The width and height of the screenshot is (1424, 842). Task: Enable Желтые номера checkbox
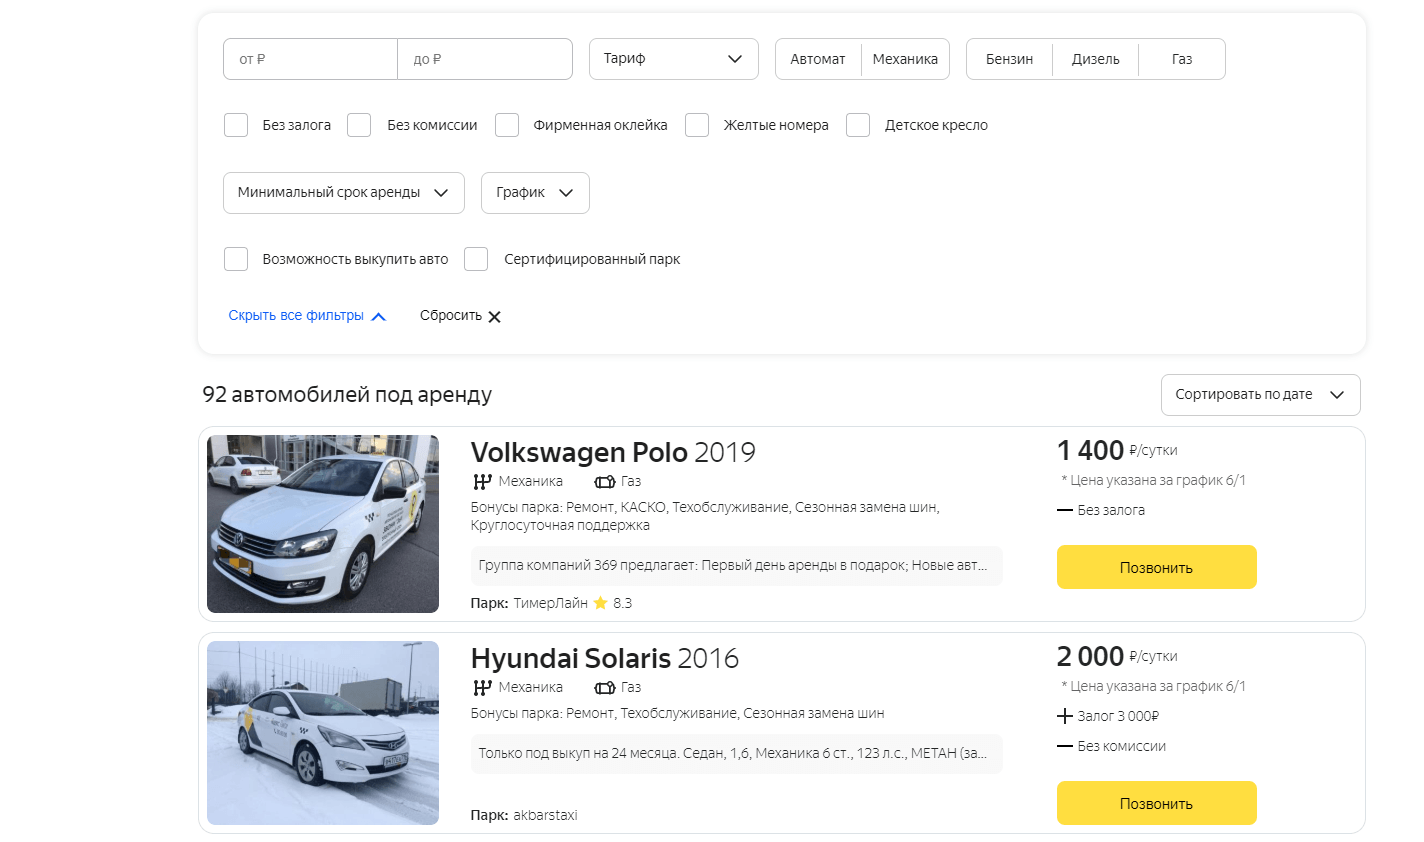point(697,125)
